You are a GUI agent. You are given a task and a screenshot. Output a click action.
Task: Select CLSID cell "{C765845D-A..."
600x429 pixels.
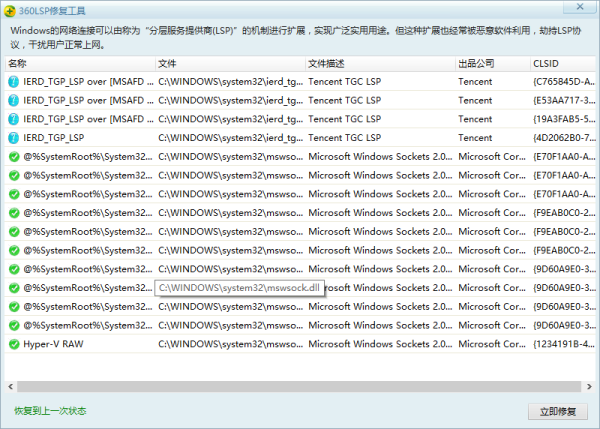coord(564,82)
